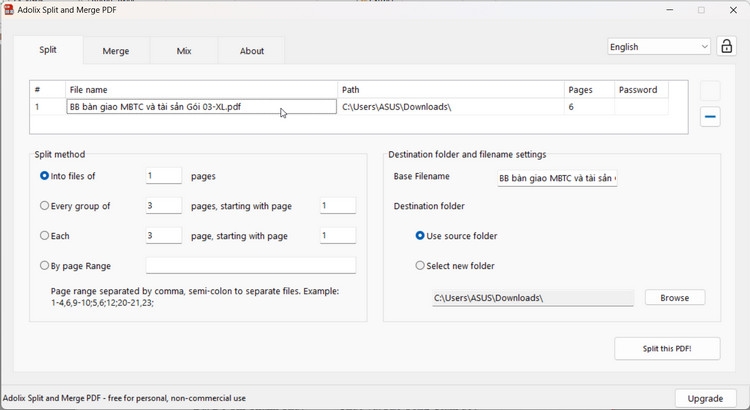Viewport: 750px width, 410px height.
Task: Click starting page field for 'Every group of'
Action: [338, 206]
